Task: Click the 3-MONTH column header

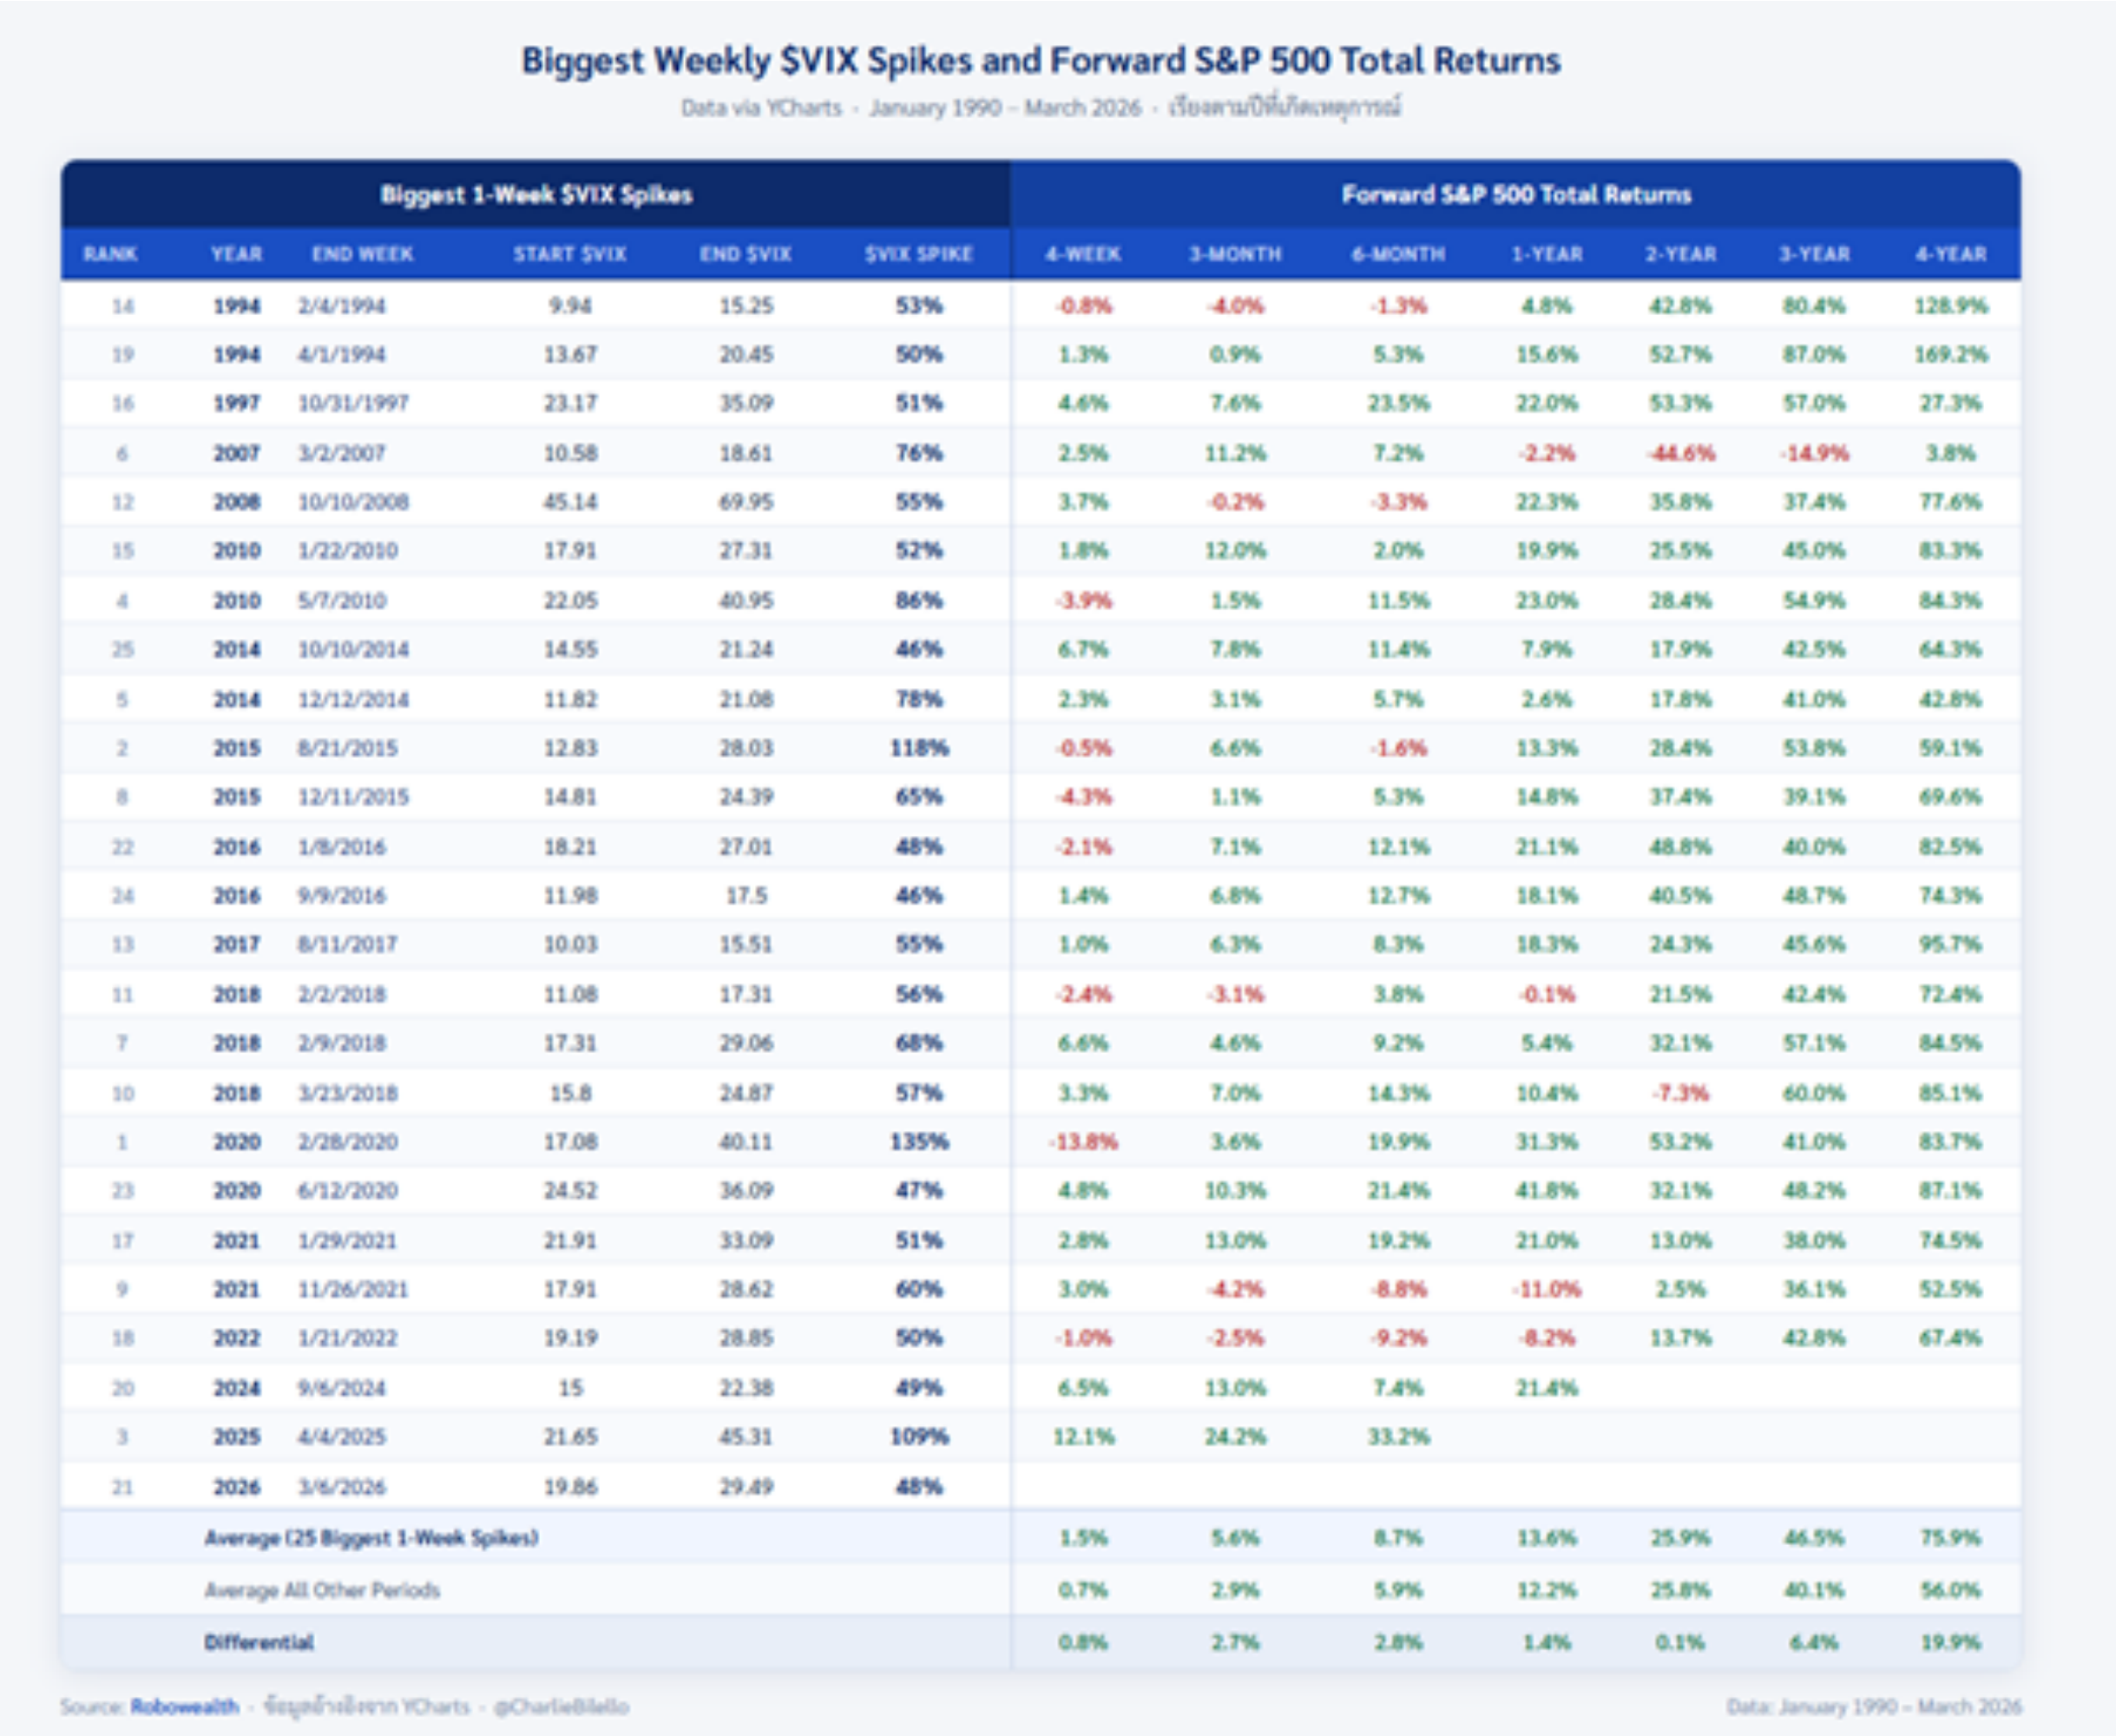Action: click(1235, 254)
